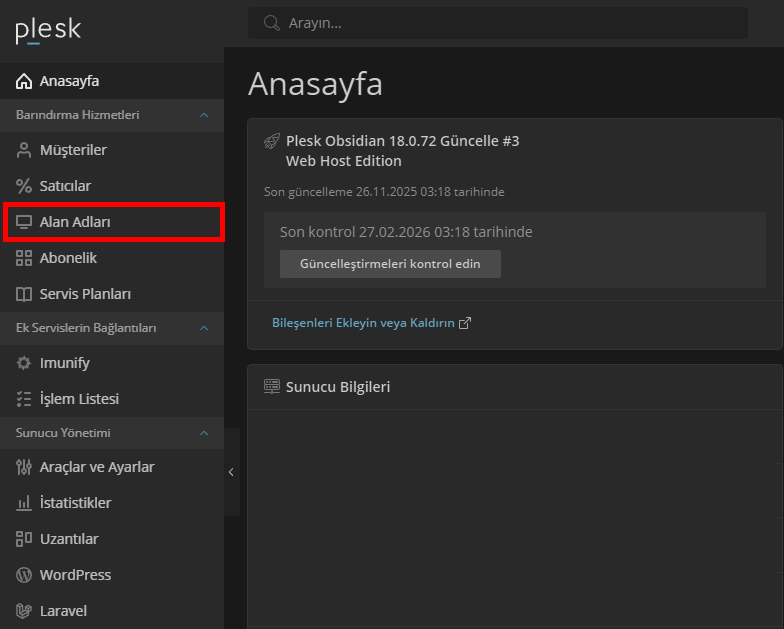Click the Anasayfa home icon
The image size is (784, 629).
tap(24, 81)
